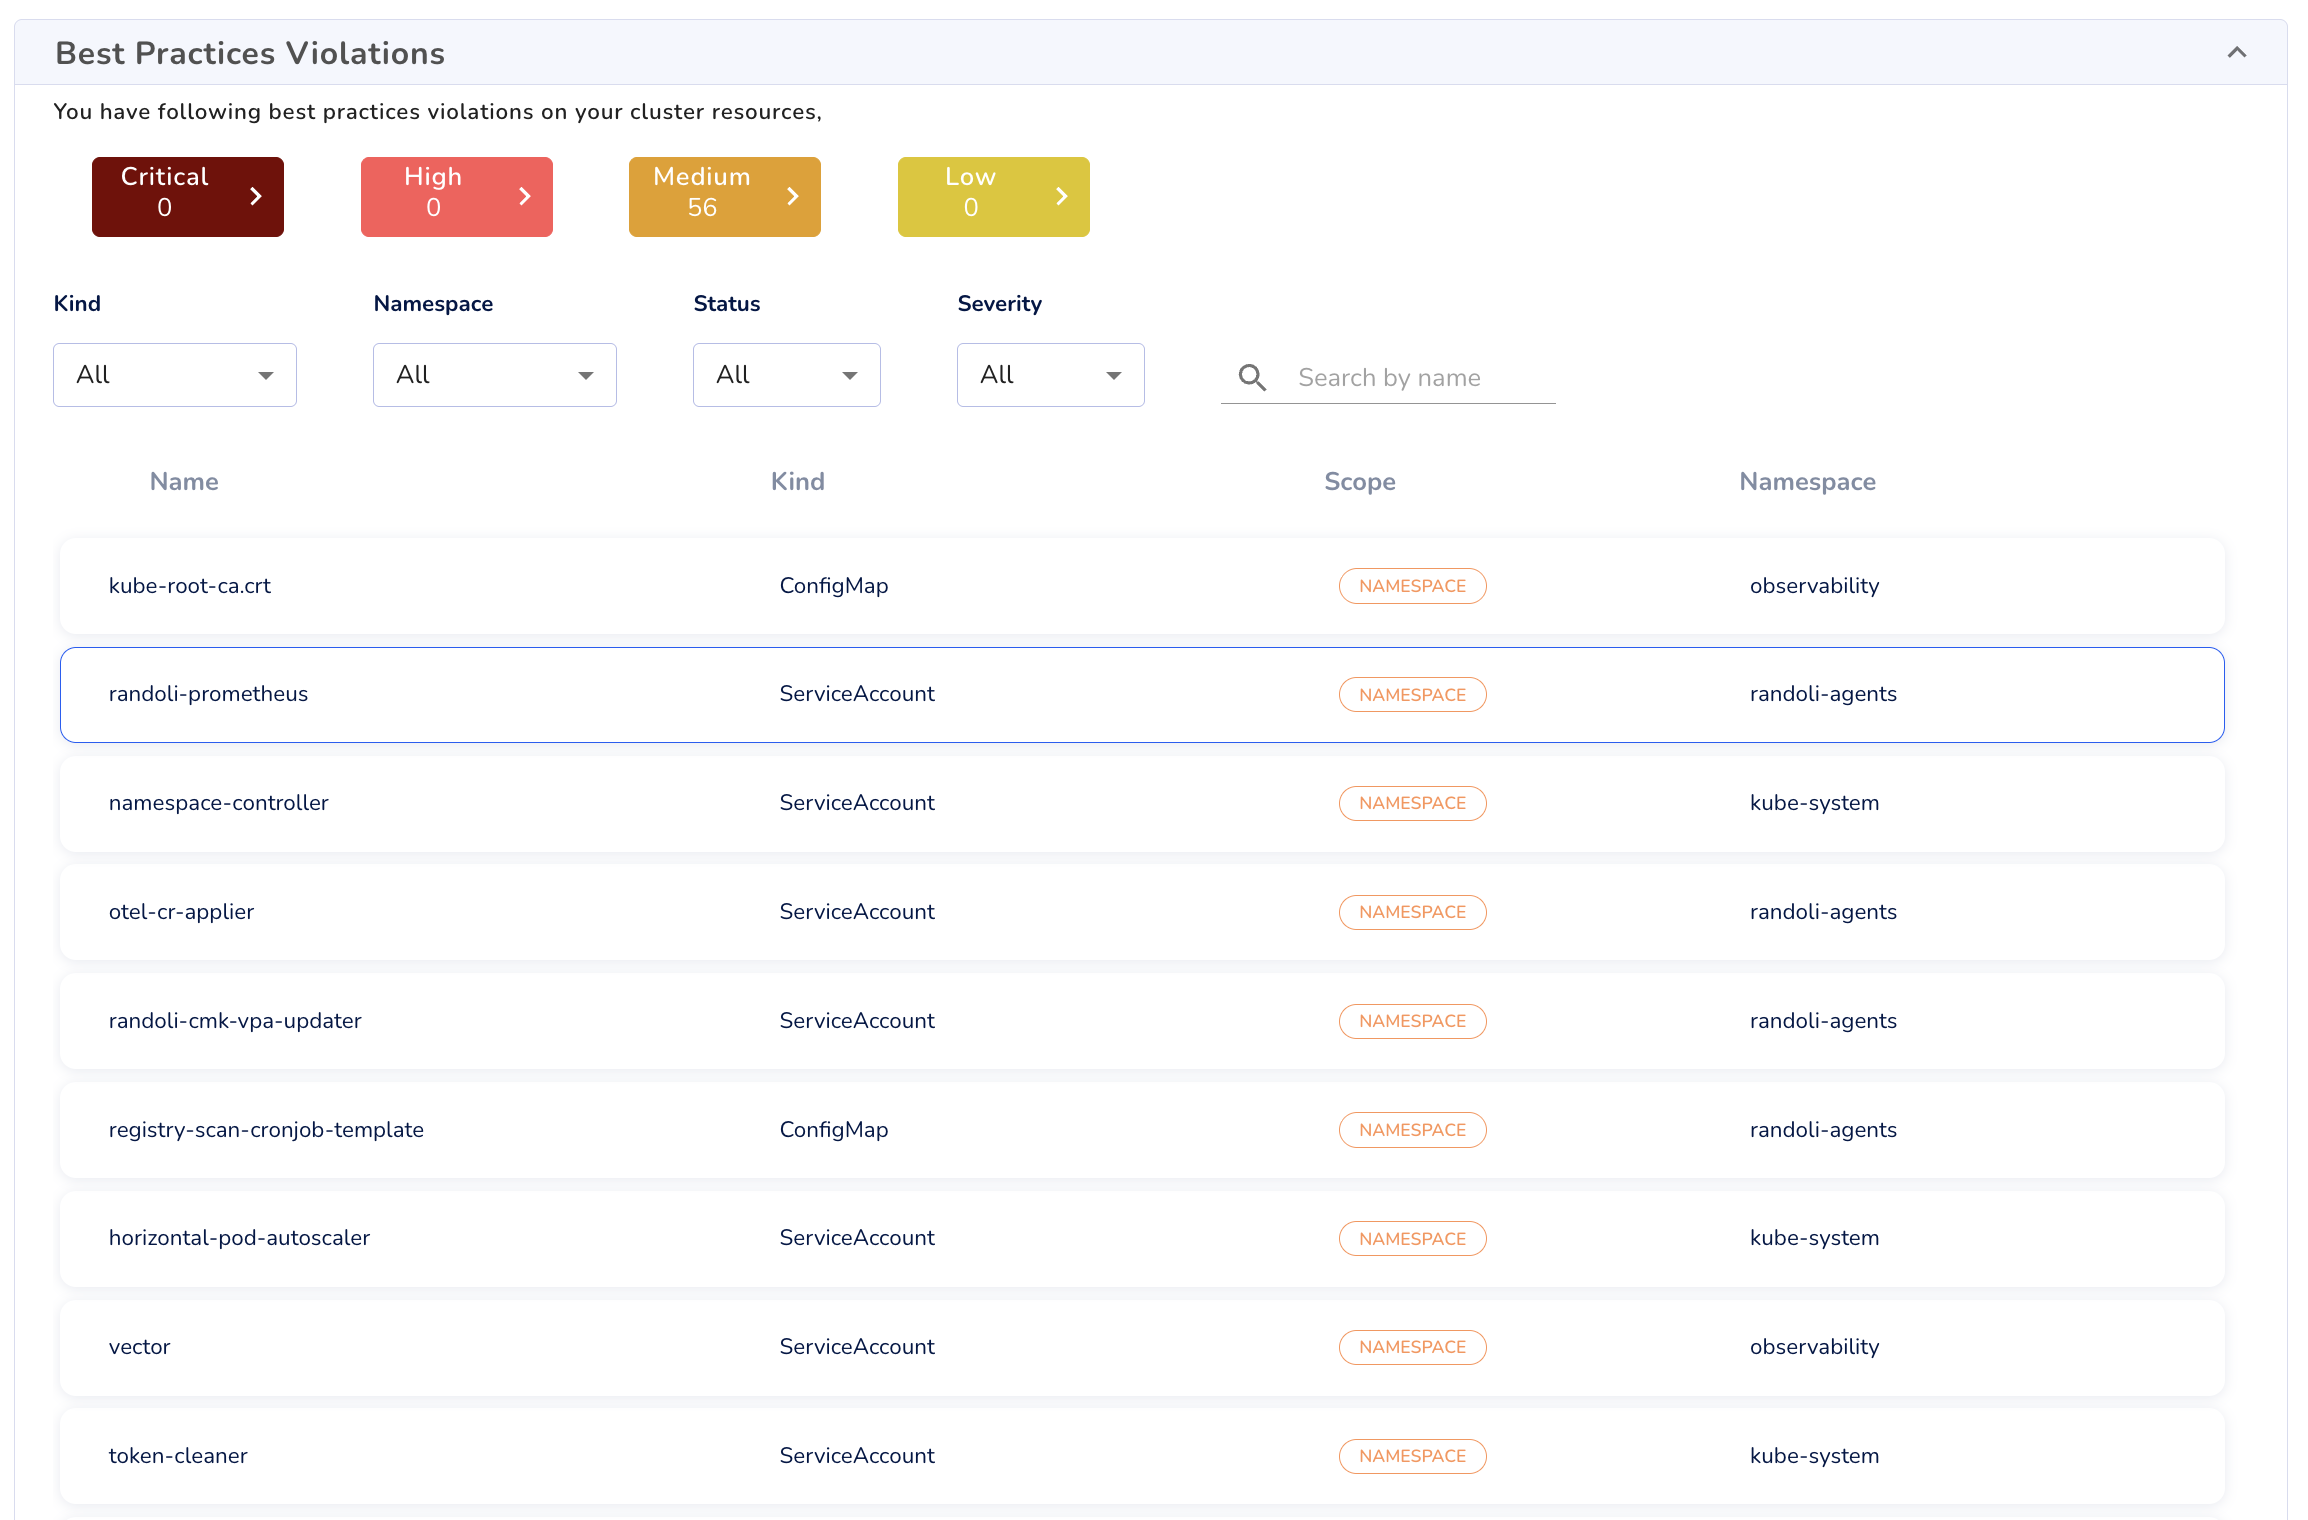This screenshot has width=2308, height=1520.
Task: Collapse the Best Practices Violations panel
Action: (2236, 53)
